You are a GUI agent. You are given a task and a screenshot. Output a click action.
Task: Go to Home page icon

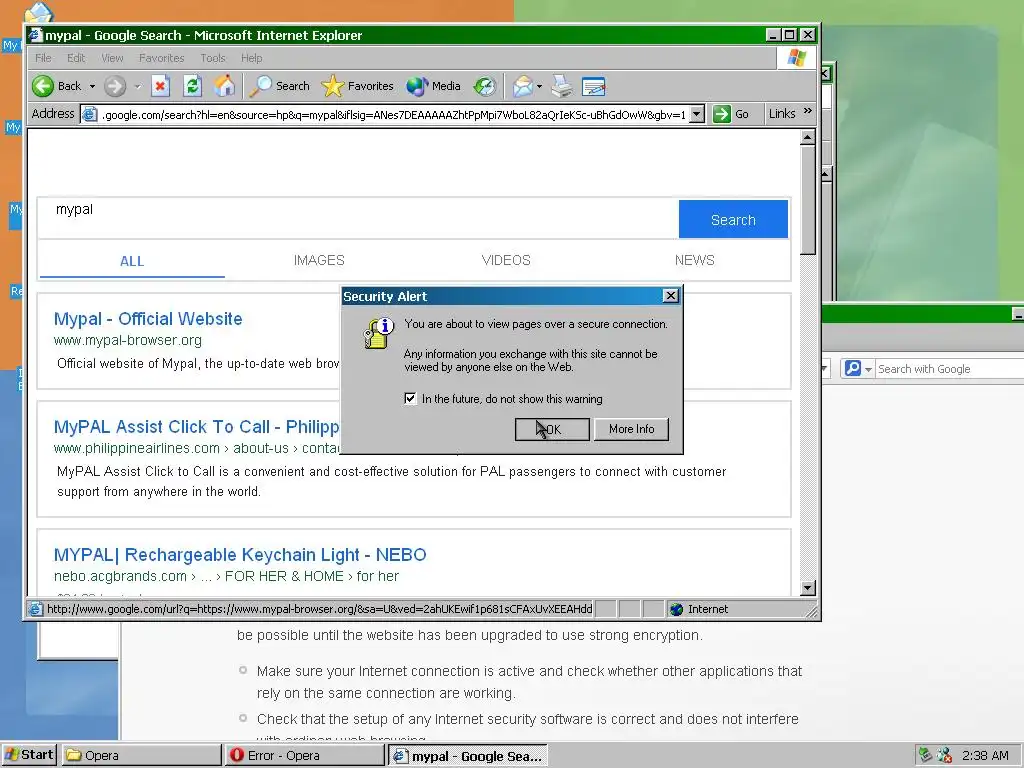224,86
